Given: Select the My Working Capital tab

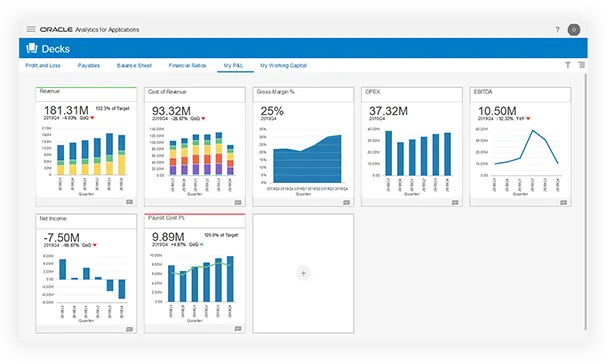Looking at the screenshot, I should point(283,65).
